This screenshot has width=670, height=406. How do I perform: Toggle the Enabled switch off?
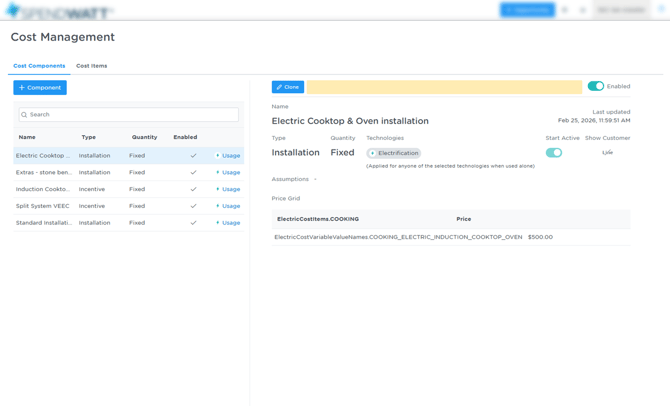[x=596, y=86]
